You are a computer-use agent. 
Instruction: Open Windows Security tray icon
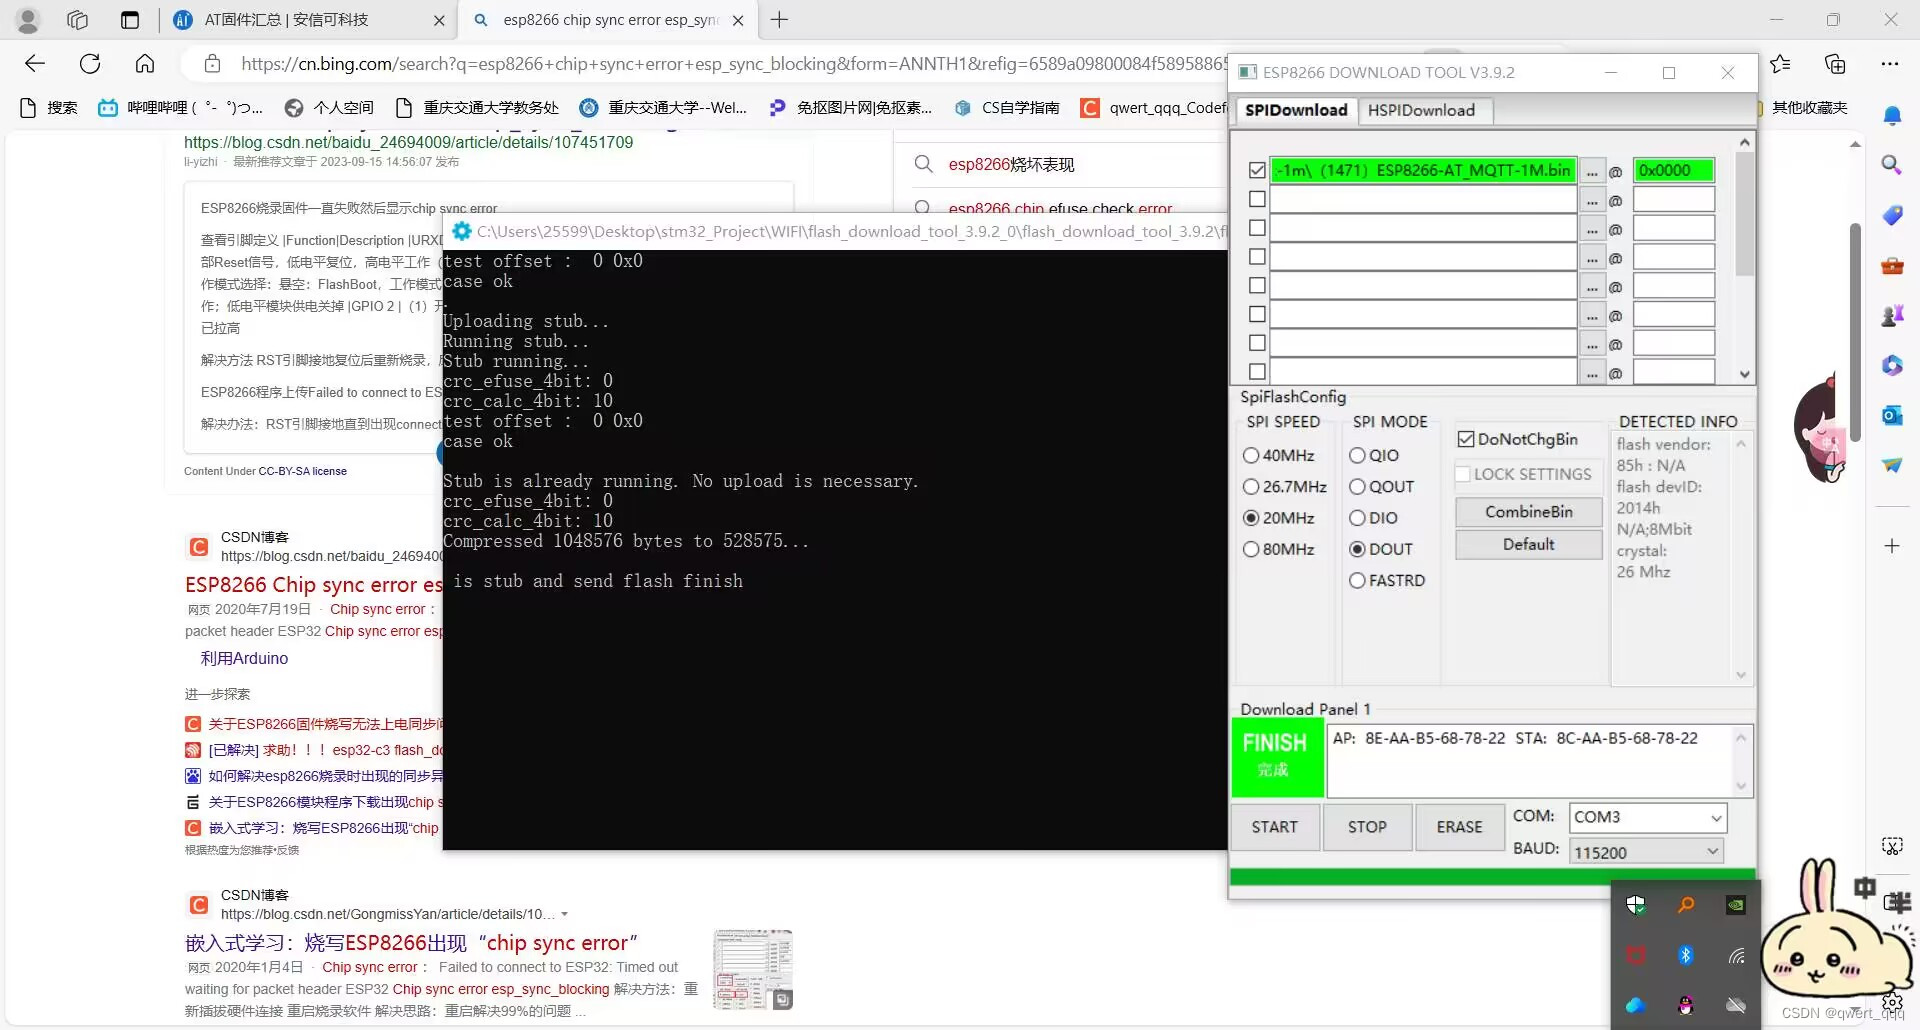tap(1636, 905)
